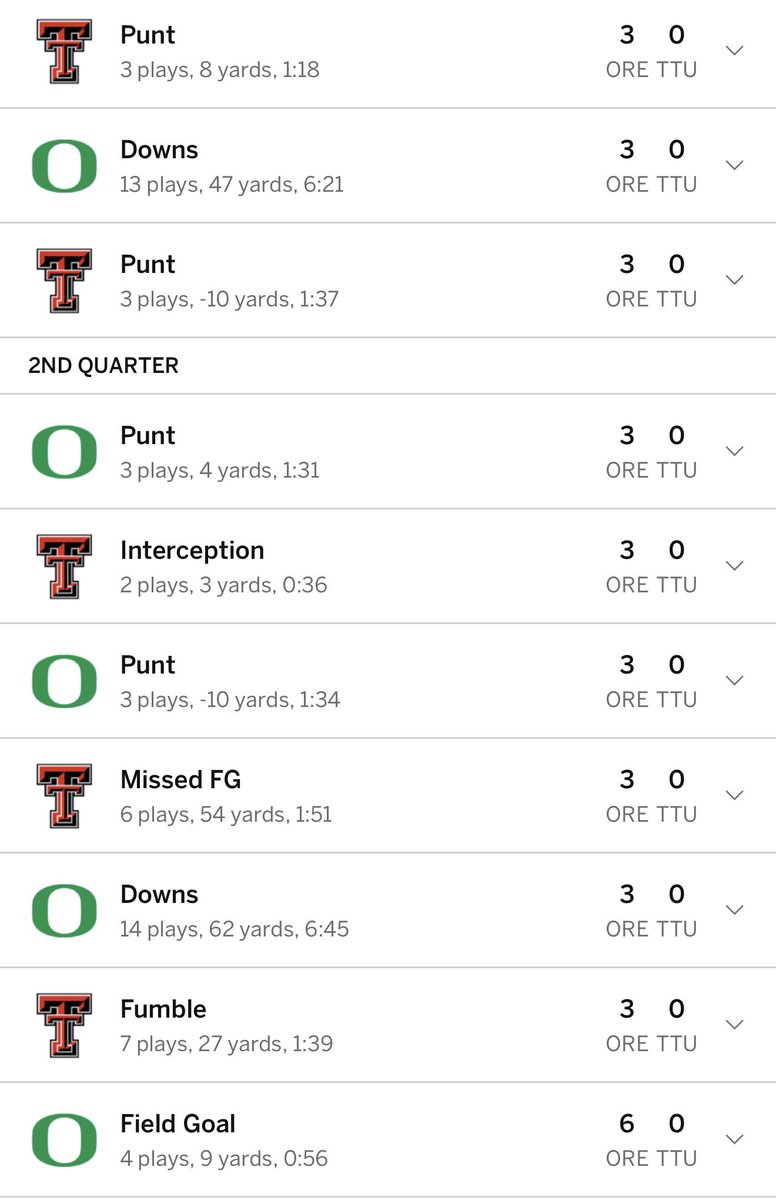The height and width of the screenshot is (1200, 776).
Task: Select the "Field Goal" drive title
Action: click(177, 1124)
